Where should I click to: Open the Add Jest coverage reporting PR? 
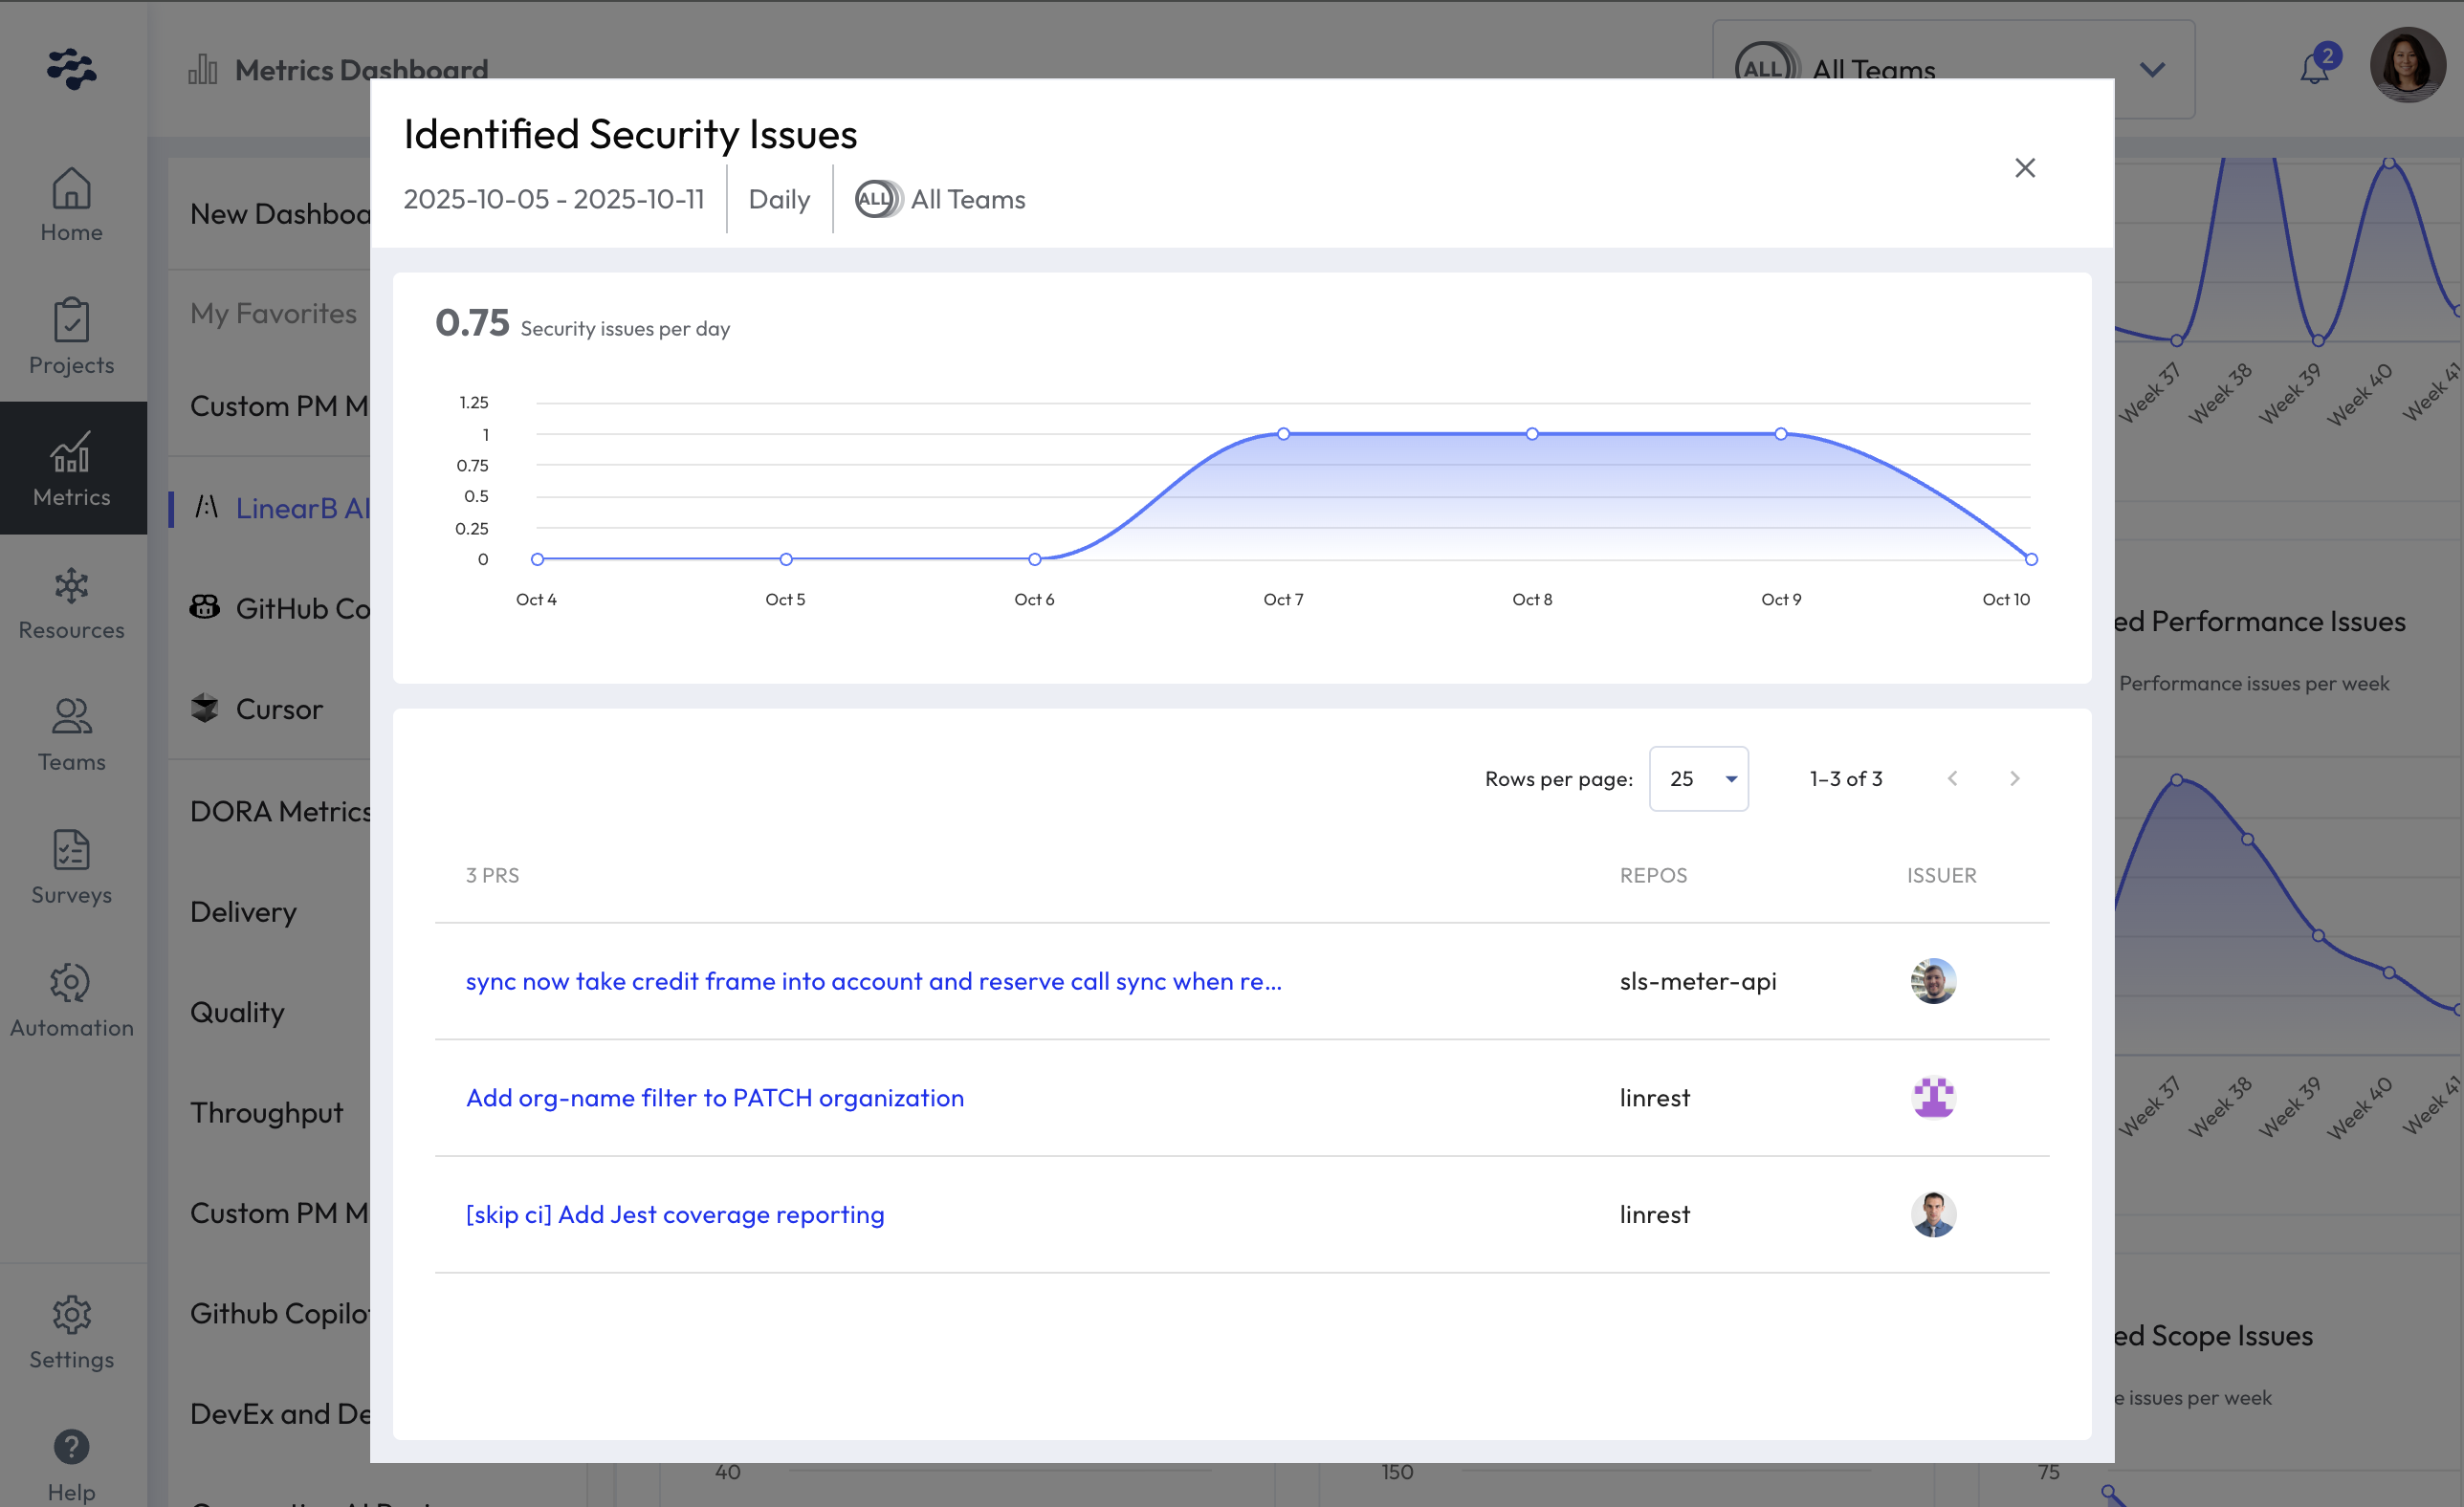pos(675,1214)
